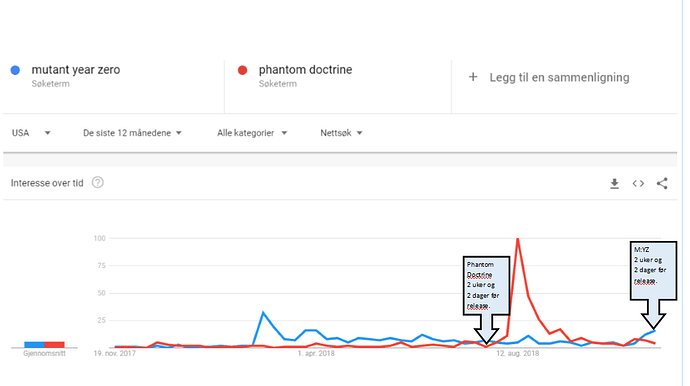Open the embed code icon
690x386 pixels.
[x=638, y=184]
